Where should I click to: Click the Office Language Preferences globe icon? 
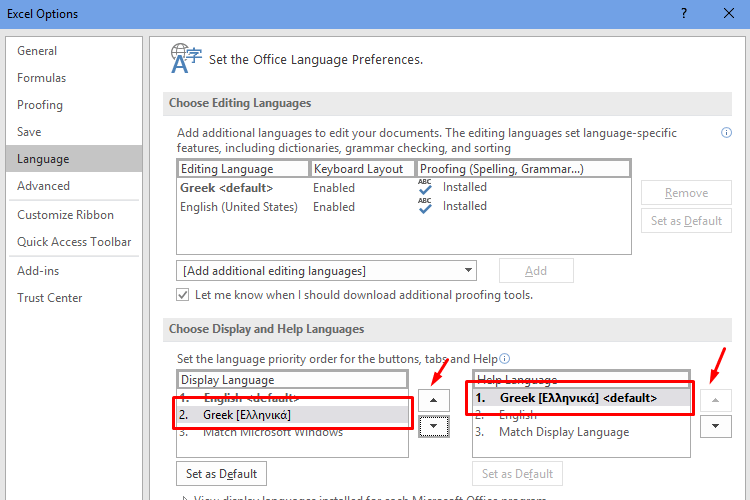[x=186, y=59]
